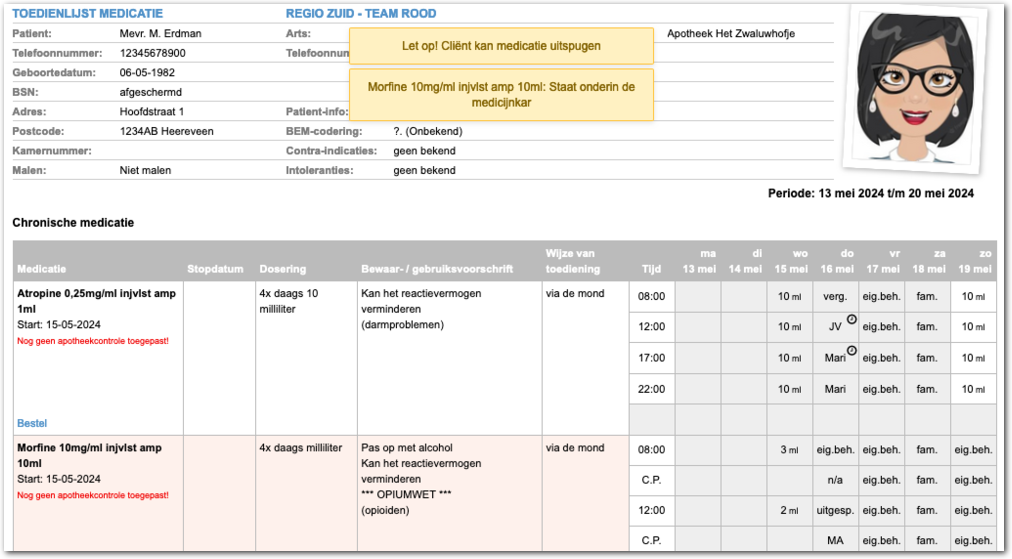Click Morfine C.P. cell showing 'n/a'
1012x559 pixels.
click(x=835, y=480)
